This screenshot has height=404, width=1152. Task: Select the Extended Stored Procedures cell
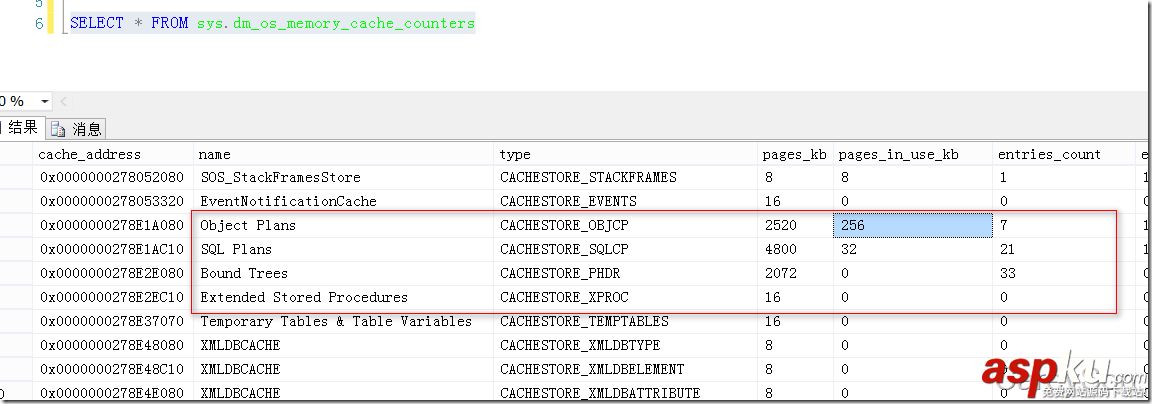(304, 297)
